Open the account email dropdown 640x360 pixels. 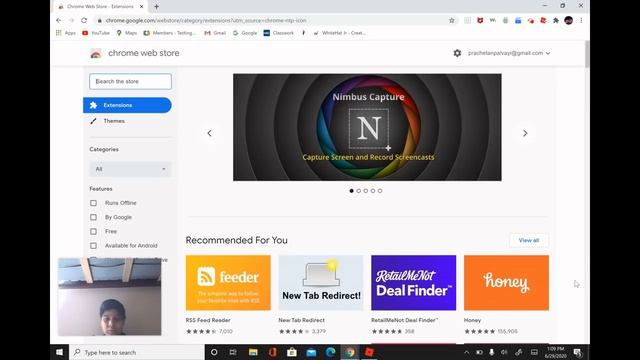tap(509, 53)
